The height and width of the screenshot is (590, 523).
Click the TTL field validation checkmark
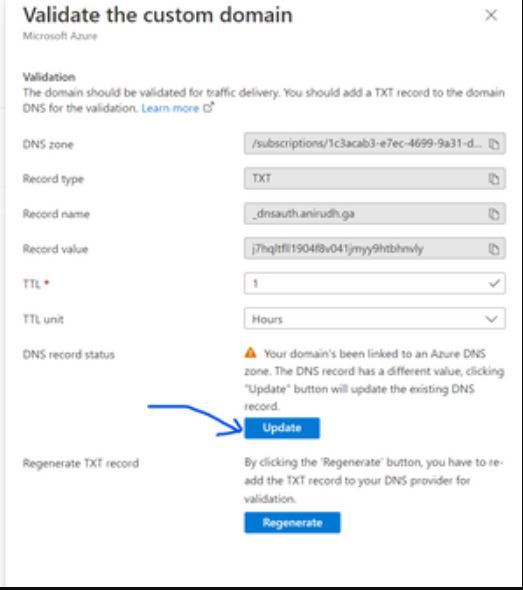pos(494,283)
